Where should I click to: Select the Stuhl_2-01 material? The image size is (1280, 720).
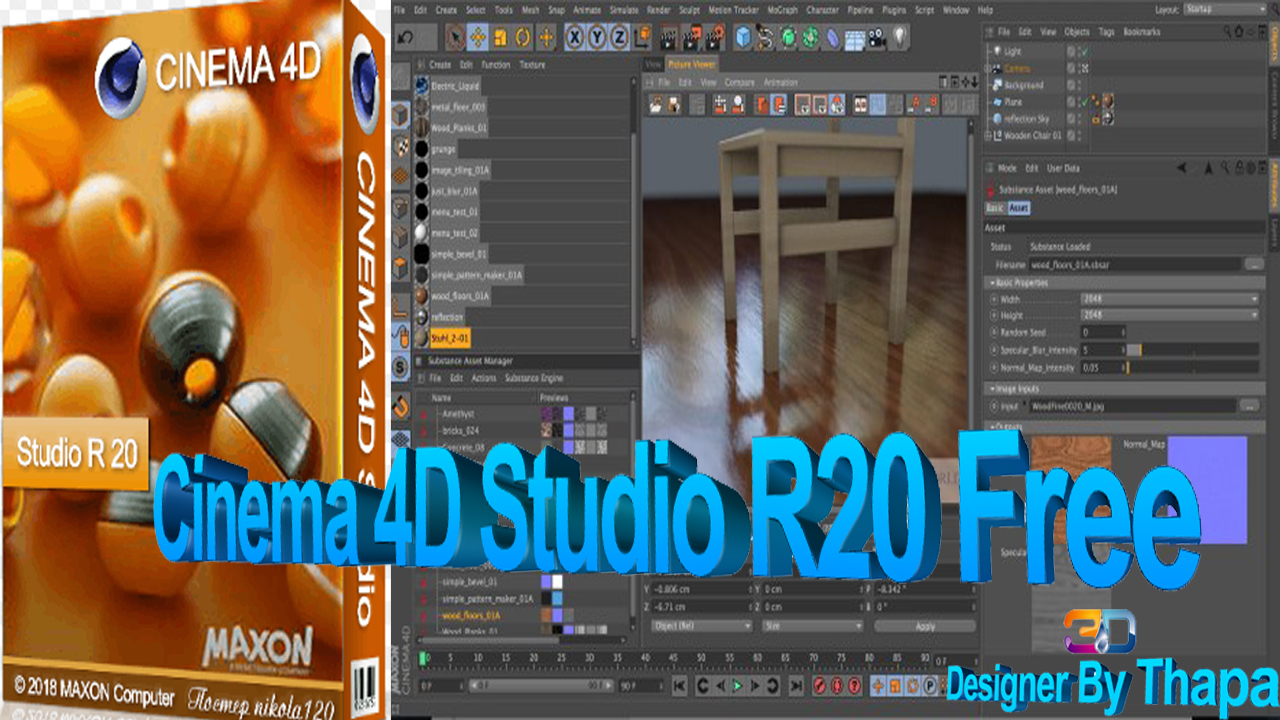coord(451,338)
